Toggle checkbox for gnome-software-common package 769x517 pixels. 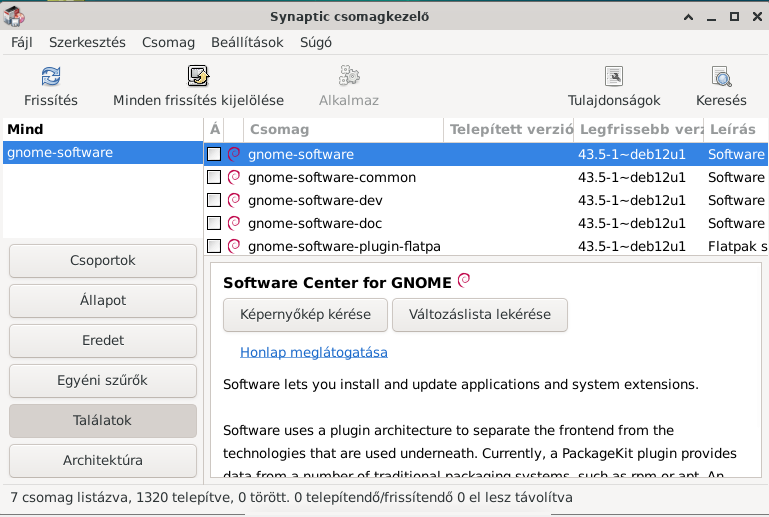tap(214, 177)
